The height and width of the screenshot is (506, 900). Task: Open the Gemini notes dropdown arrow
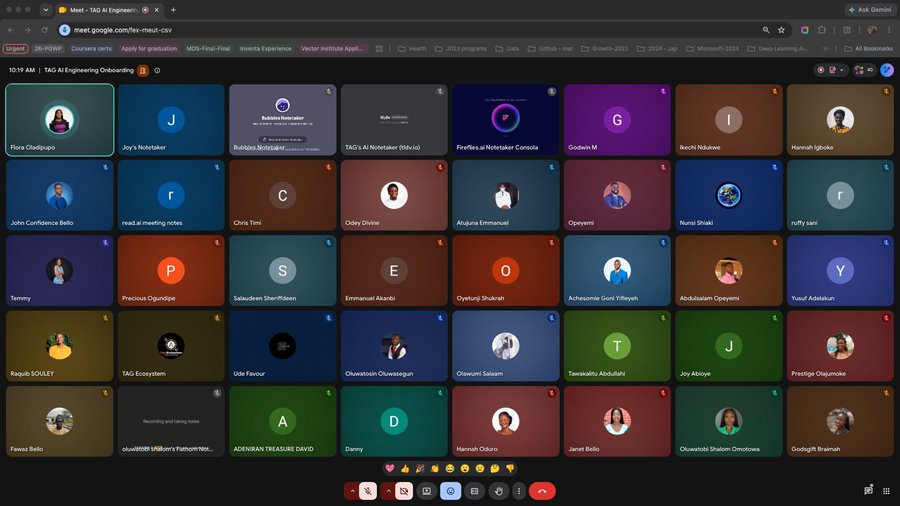(842, 70)
